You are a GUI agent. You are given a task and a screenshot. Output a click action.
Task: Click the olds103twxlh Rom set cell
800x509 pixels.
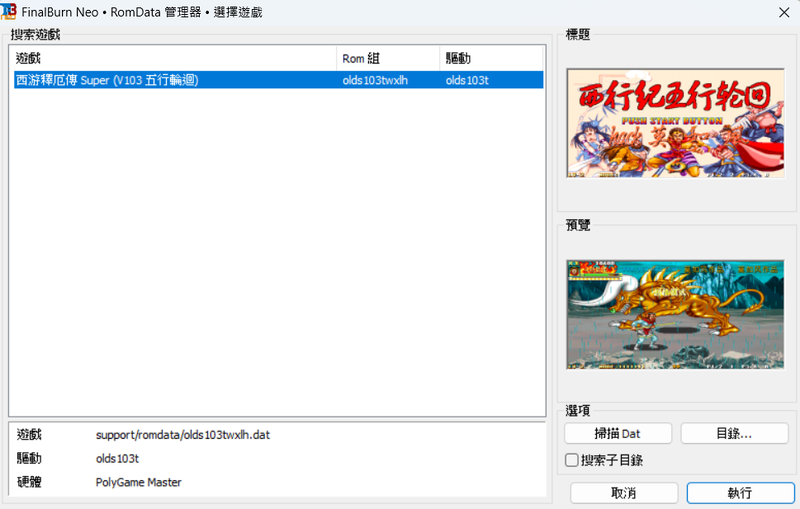375,80
